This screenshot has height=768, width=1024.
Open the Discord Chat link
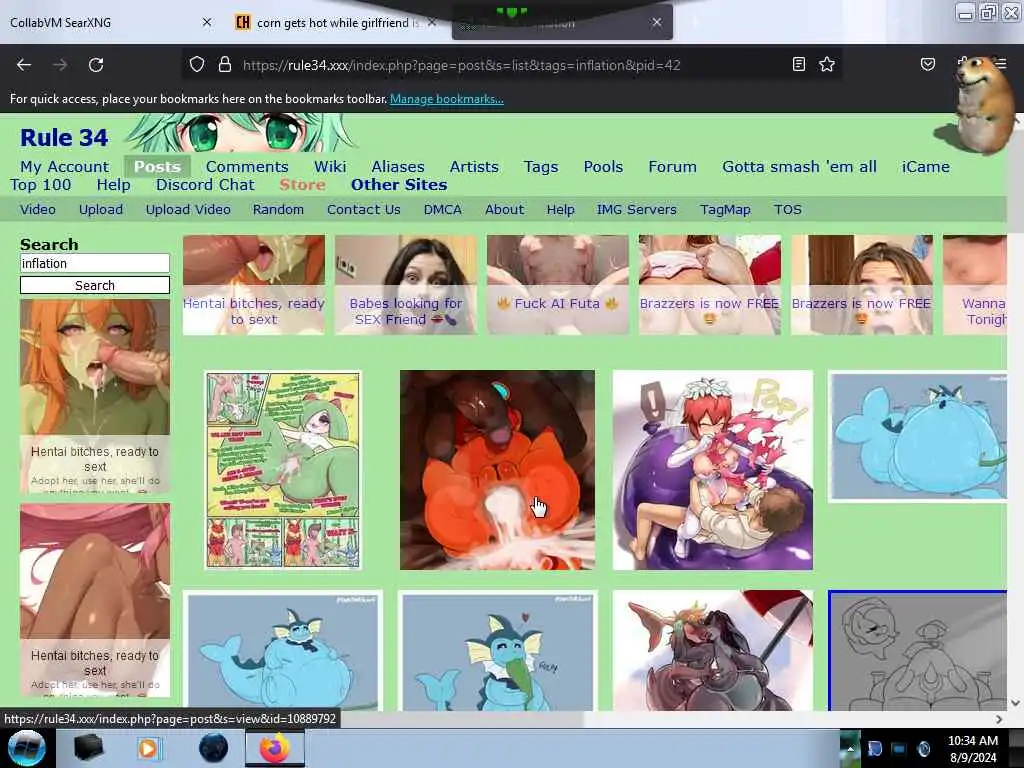pyautogui.click(x=205, y=185)
